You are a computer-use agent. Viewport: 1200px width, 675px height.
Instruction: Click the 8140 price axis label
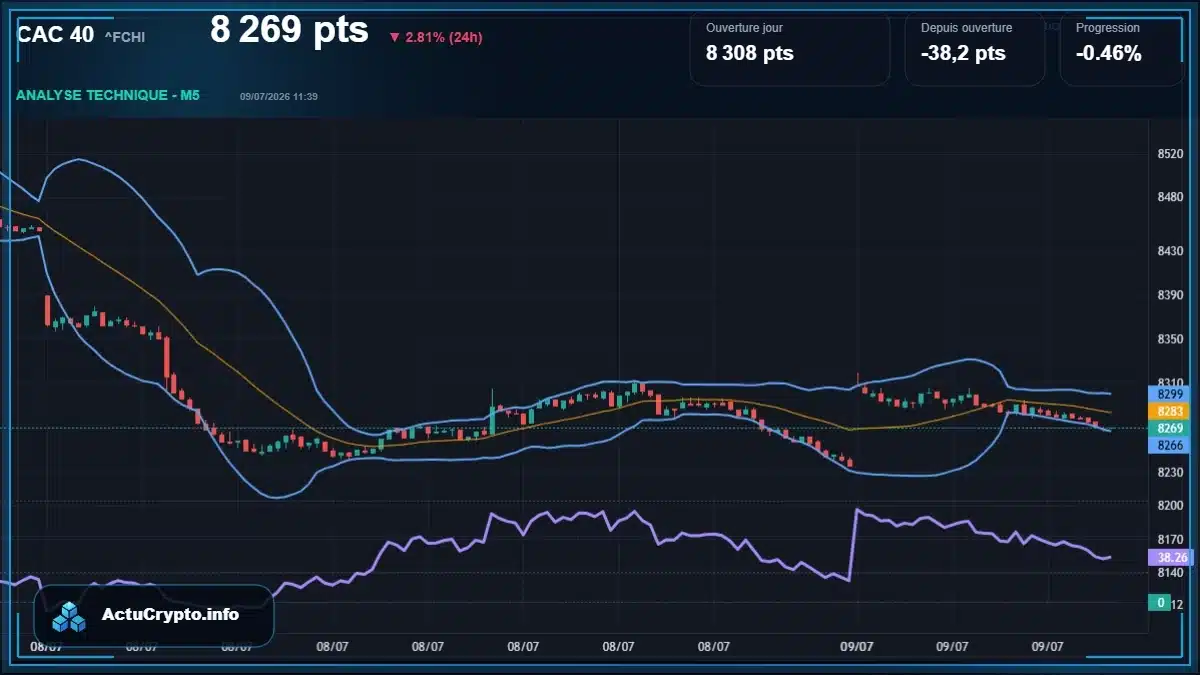[x=1170, y=572]
